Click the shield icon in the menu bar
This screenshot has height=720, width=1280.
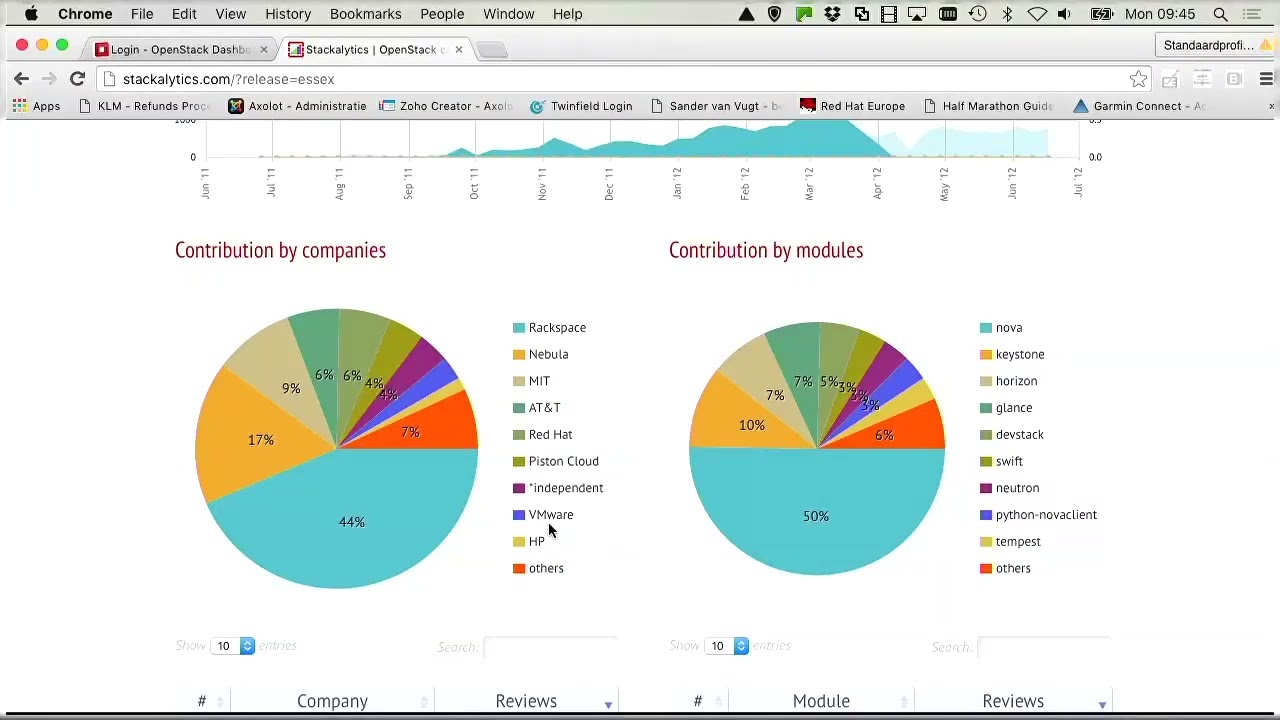coord(774,14)
